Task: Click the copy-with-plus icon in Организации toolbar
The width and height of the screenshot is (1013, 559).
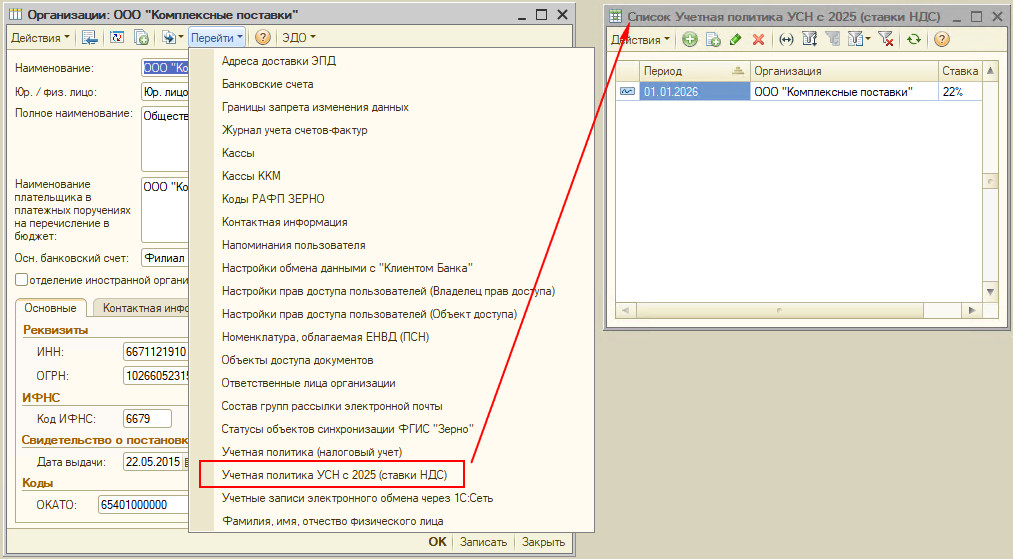Action: [141, 37]
